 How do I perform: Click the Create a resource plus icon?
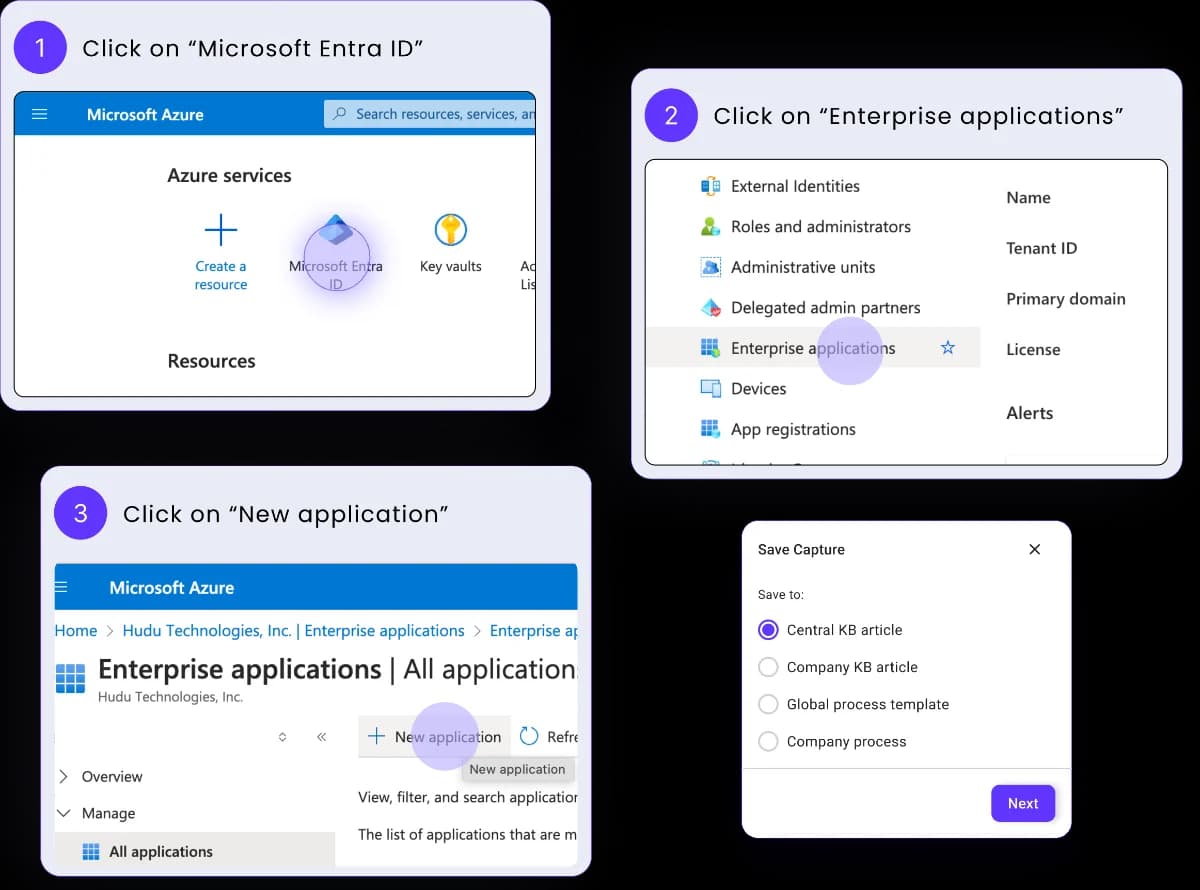click(x=221, y=230)
